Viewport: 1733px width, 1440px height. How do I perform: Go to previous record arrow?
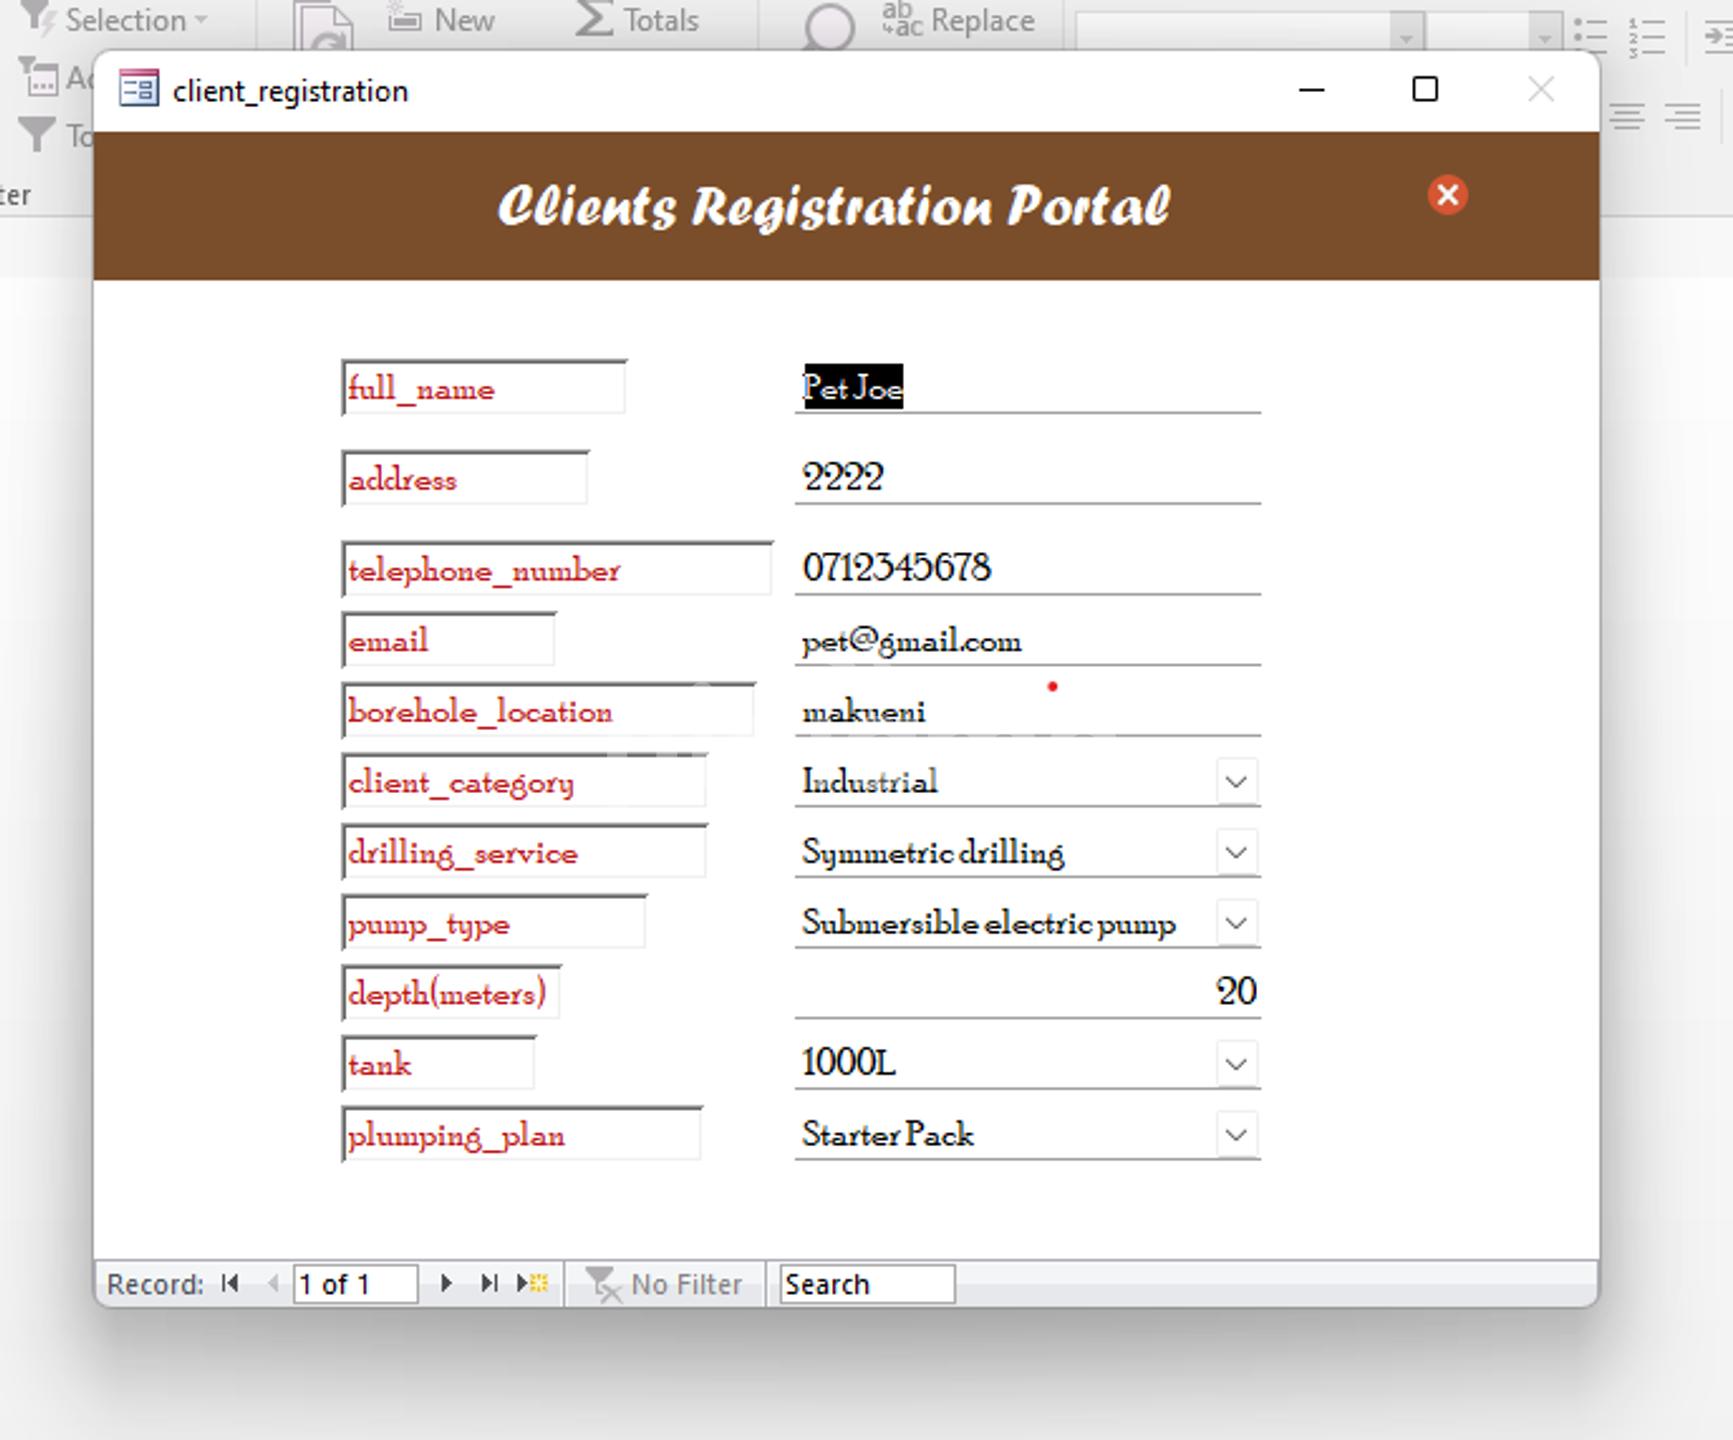coord(273,1284)
